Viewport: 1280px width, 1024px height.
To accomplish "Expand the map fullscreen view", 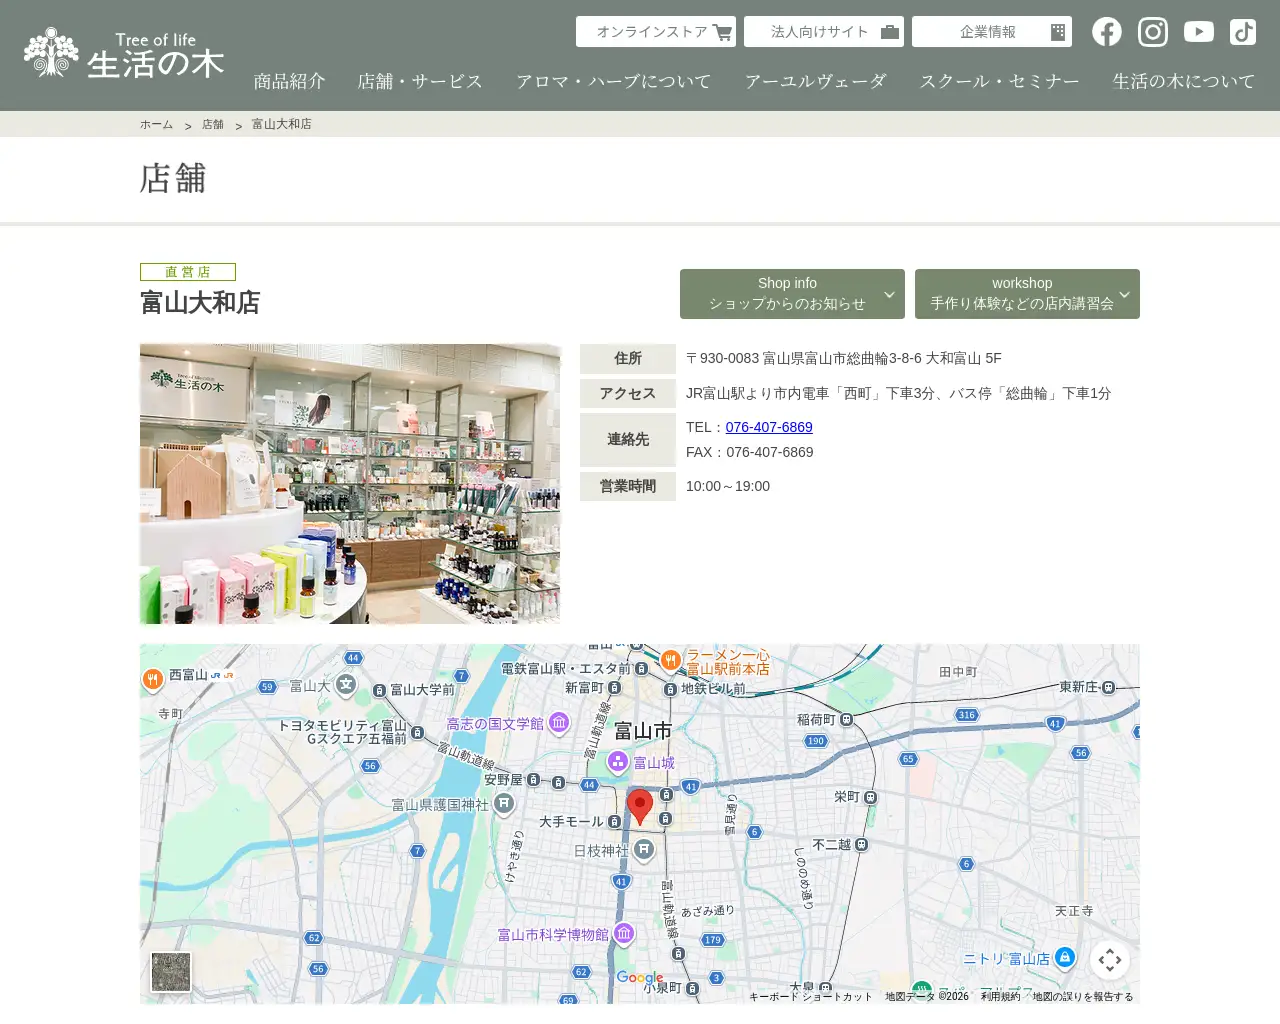I will tap(1110, 959).
